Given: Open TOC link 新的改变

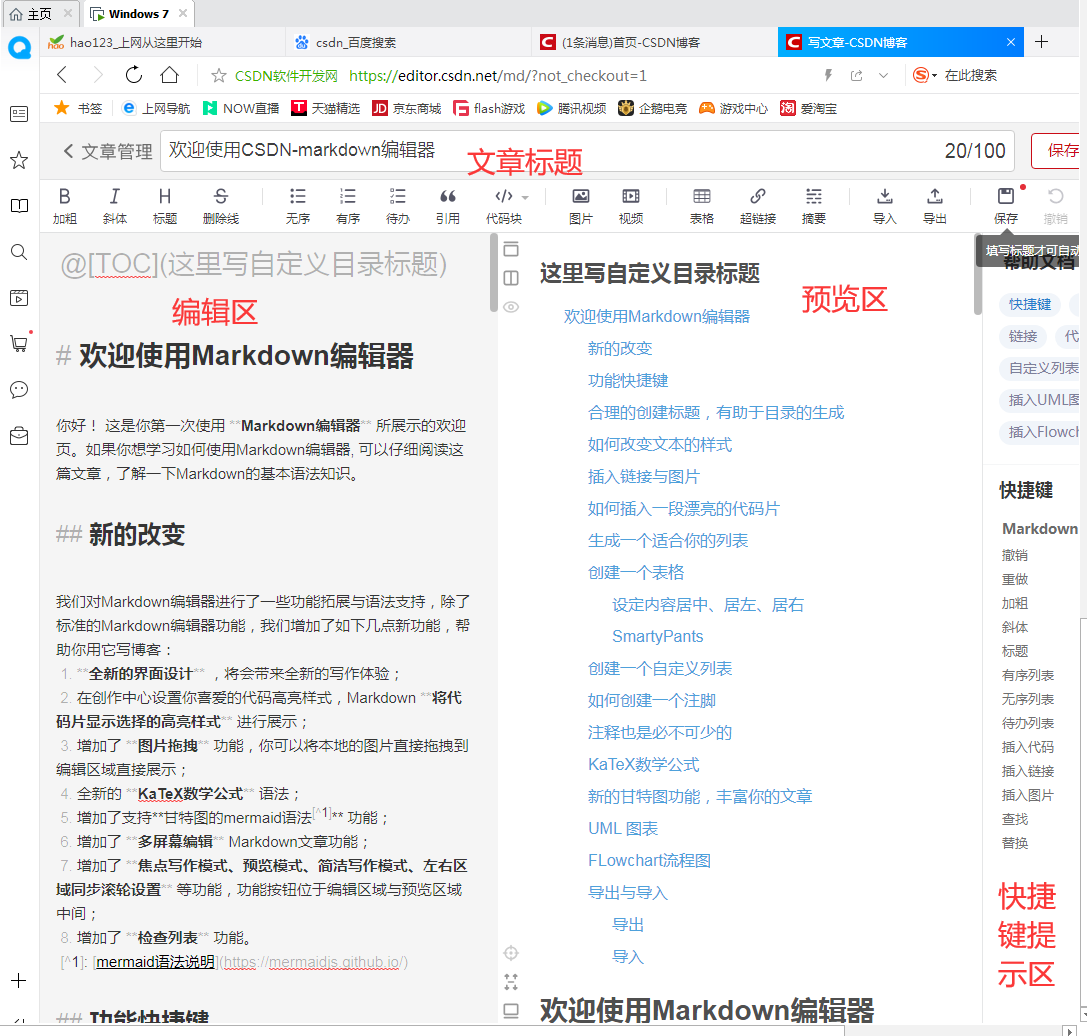Looking at the screenshot, I should 620,348.
